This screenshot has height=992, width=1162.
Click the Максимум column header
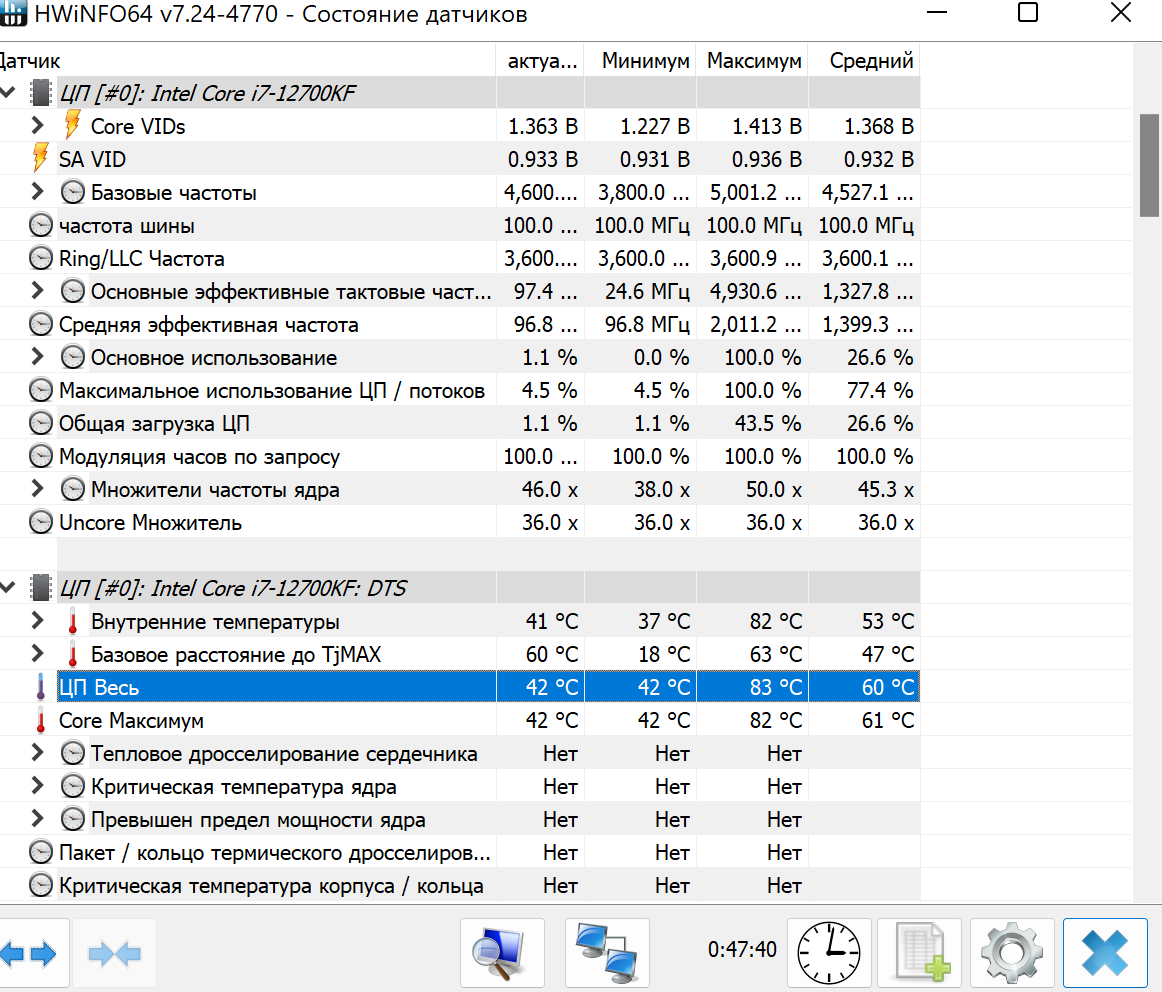(753, 60)
